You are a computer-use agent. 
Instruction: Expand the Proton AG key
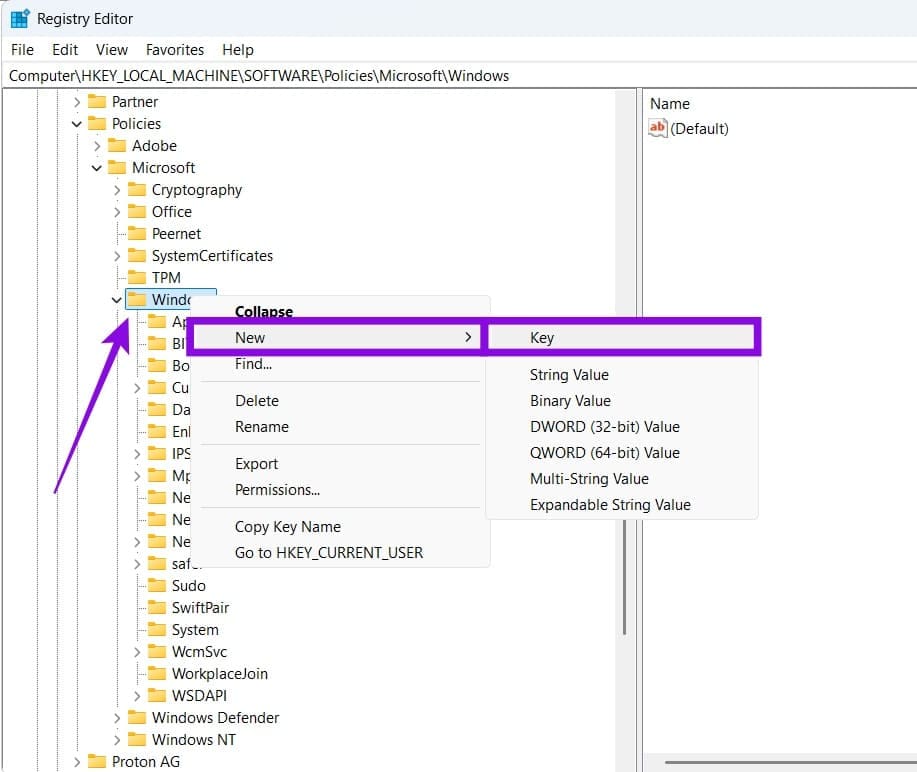tap(77, 761)
